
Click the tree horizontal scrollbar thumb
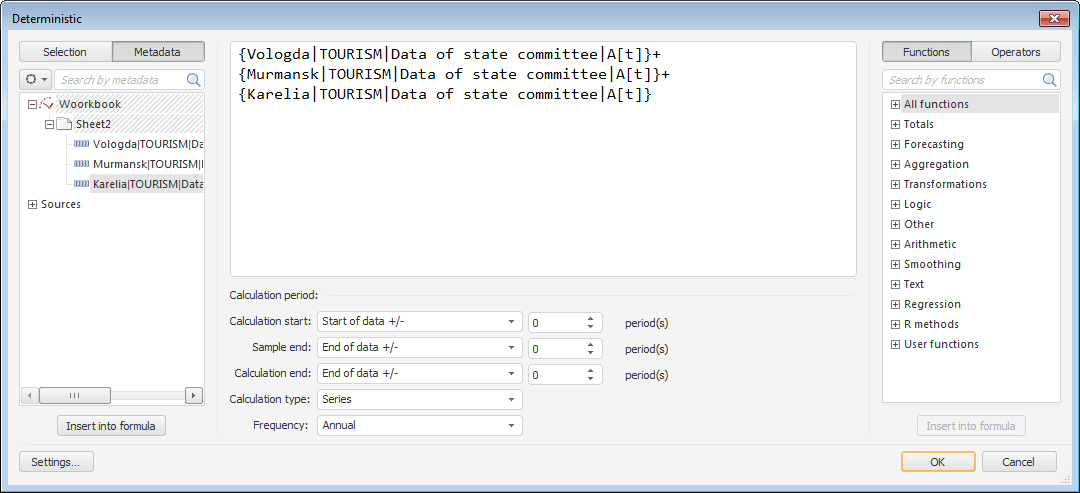pos(75,395)
